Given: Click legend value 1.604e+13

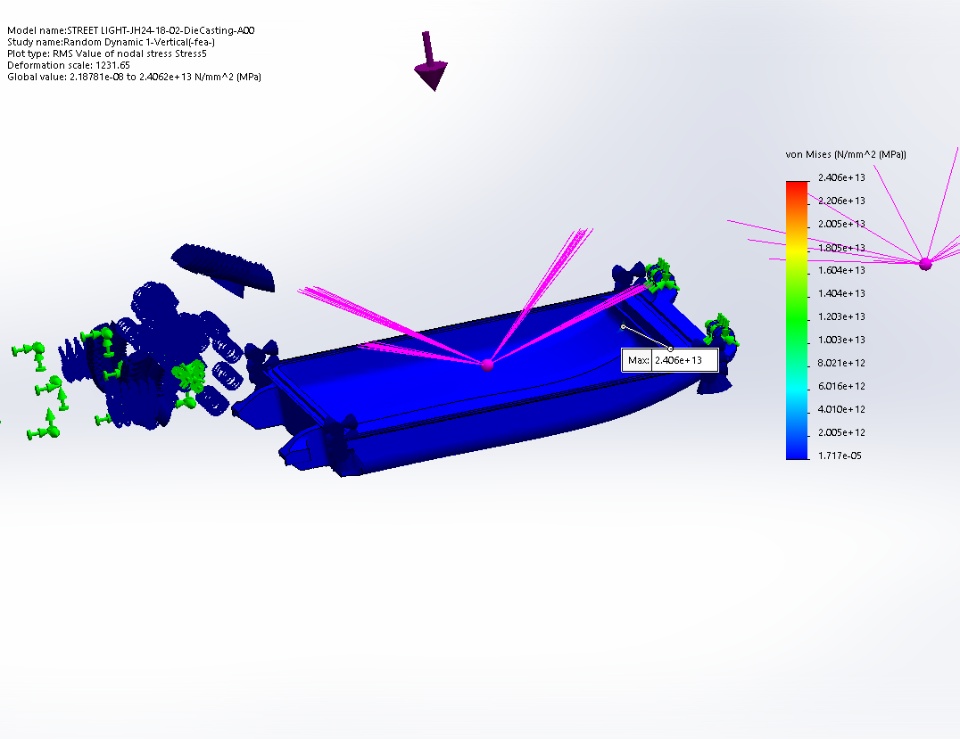Looking at the screenshot, I should (841, 270).
